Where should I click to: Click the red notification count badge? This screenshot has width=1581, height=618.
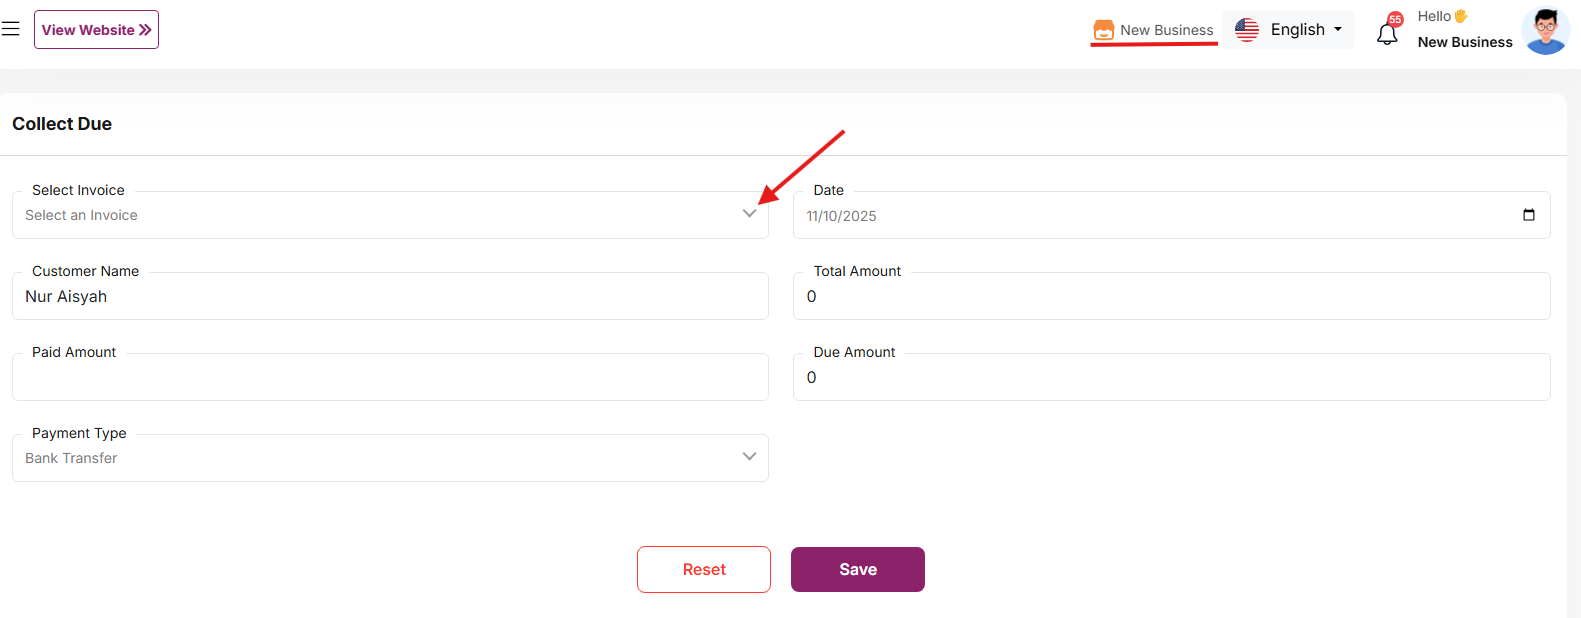[x=1395, y=19]
